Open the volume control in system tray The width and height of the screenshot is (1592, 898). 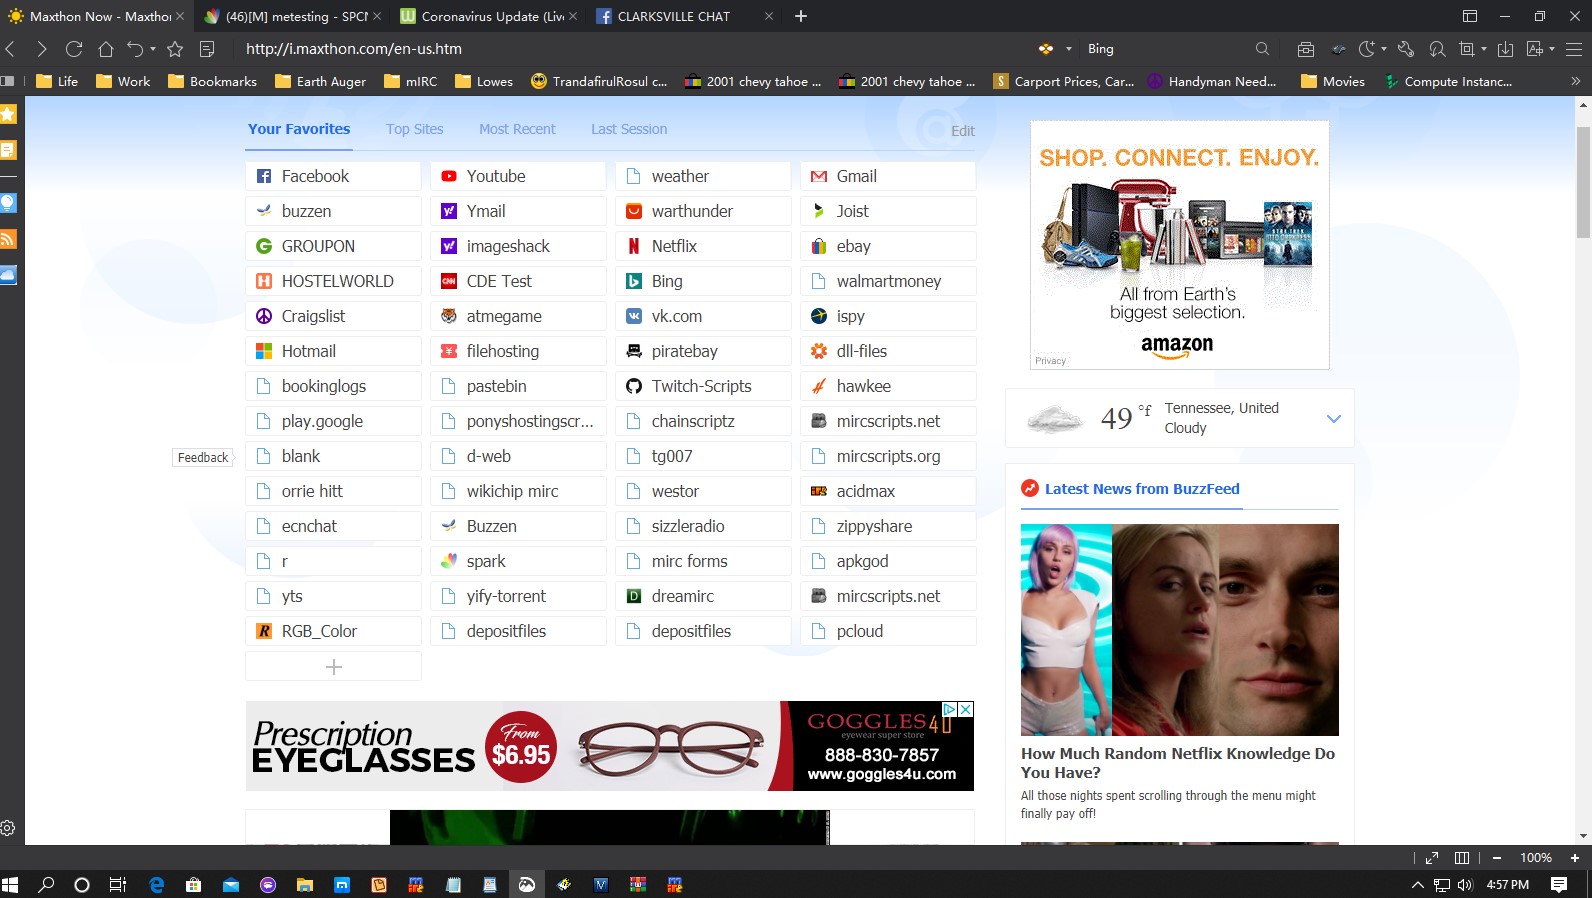pos(1465,885)
